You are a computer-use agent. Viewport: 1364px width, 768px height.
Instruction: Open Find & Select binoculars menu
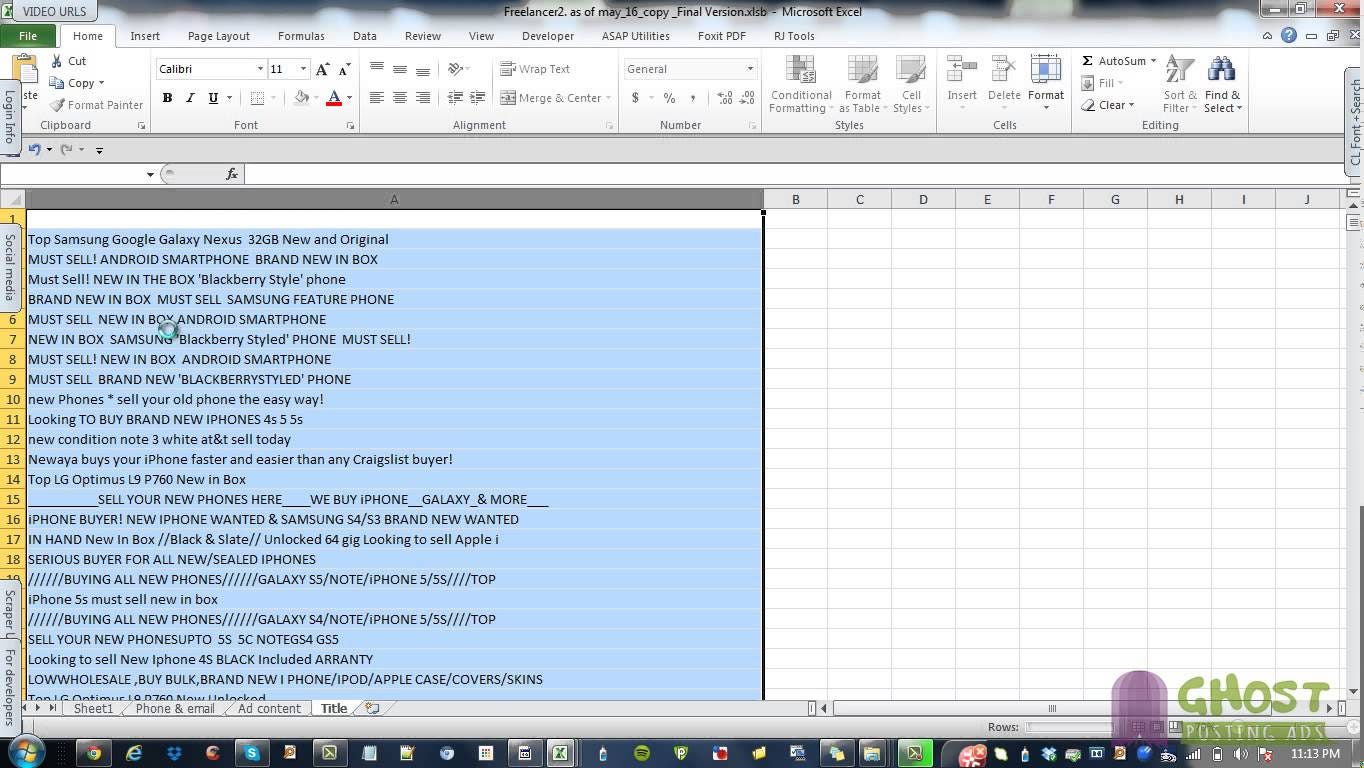1222,85
